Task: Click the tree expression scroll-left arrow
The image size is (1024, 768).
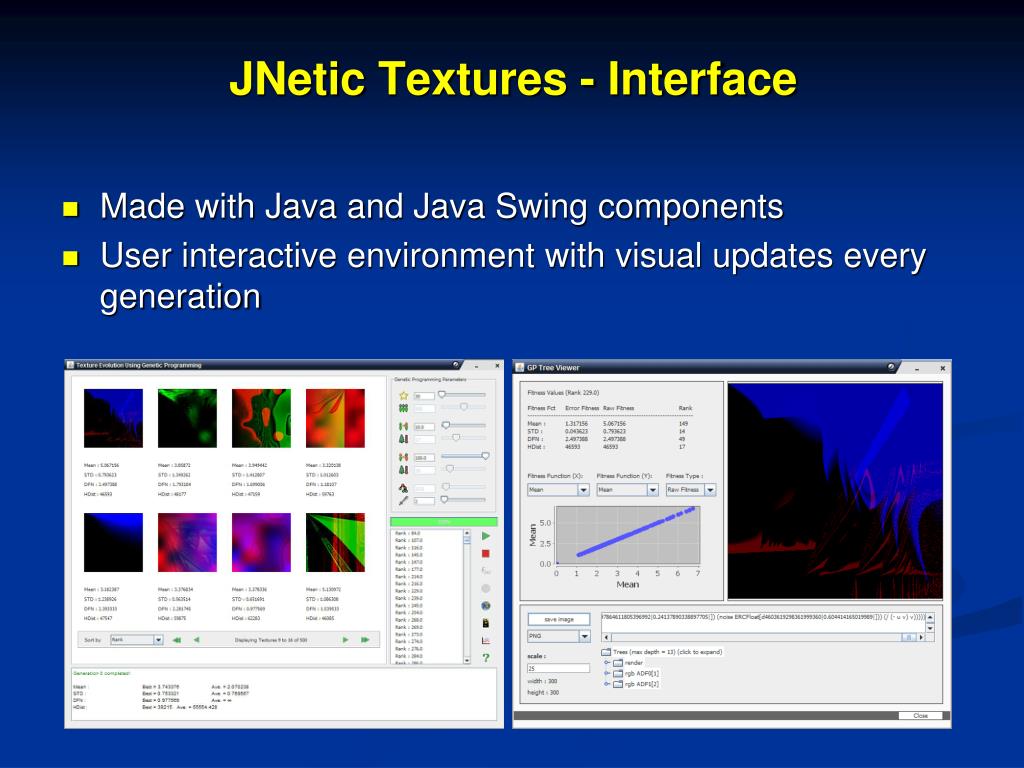Action: 605,637
